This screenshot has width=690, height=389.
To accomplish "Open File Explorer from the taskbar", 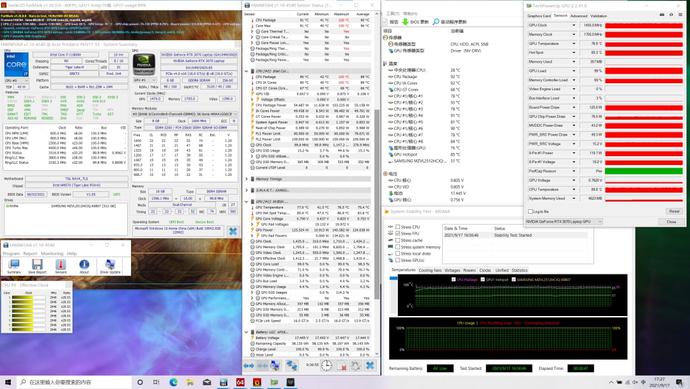I will pos(190,382).
